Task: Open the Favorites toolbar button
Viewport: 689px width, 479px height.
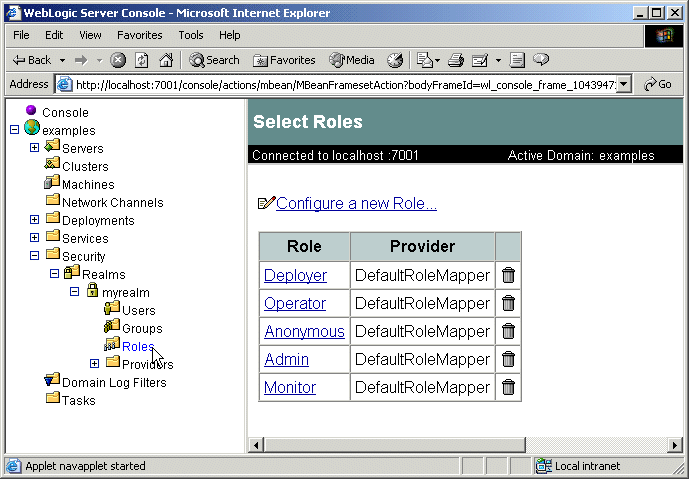Action: tap(284, 60)
